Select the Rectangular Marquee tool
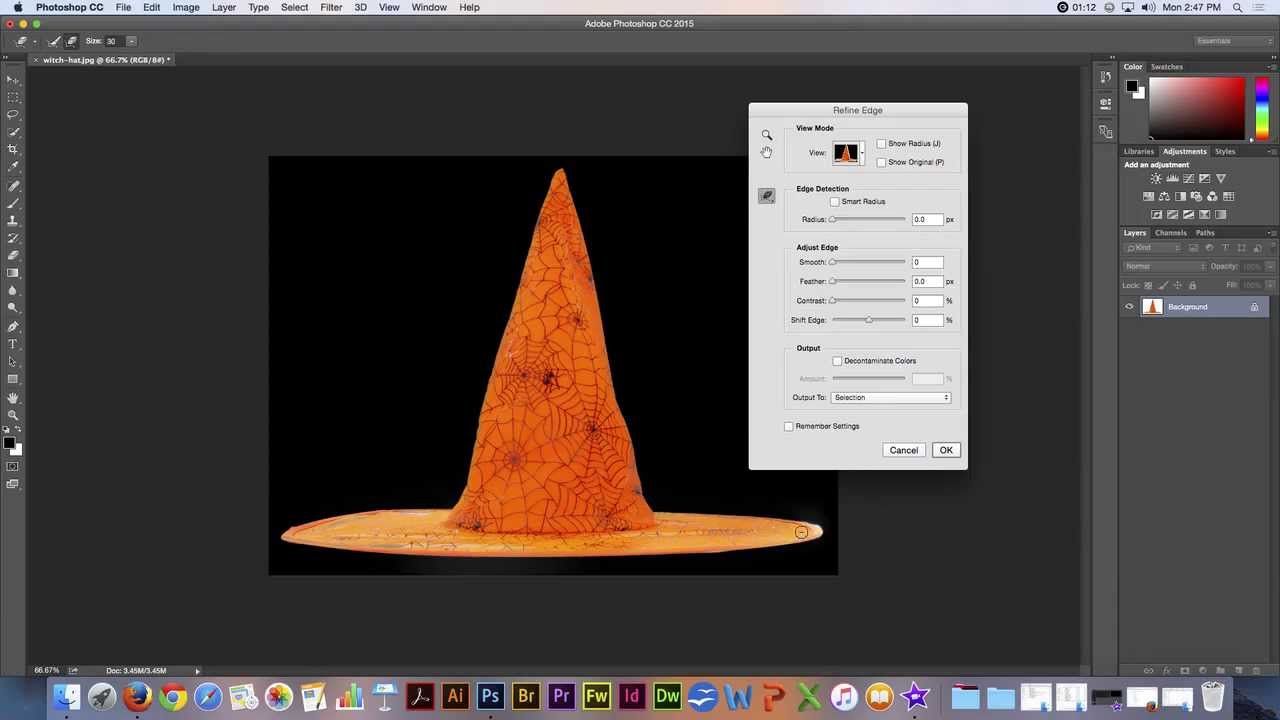 click(x=13, y=97)
